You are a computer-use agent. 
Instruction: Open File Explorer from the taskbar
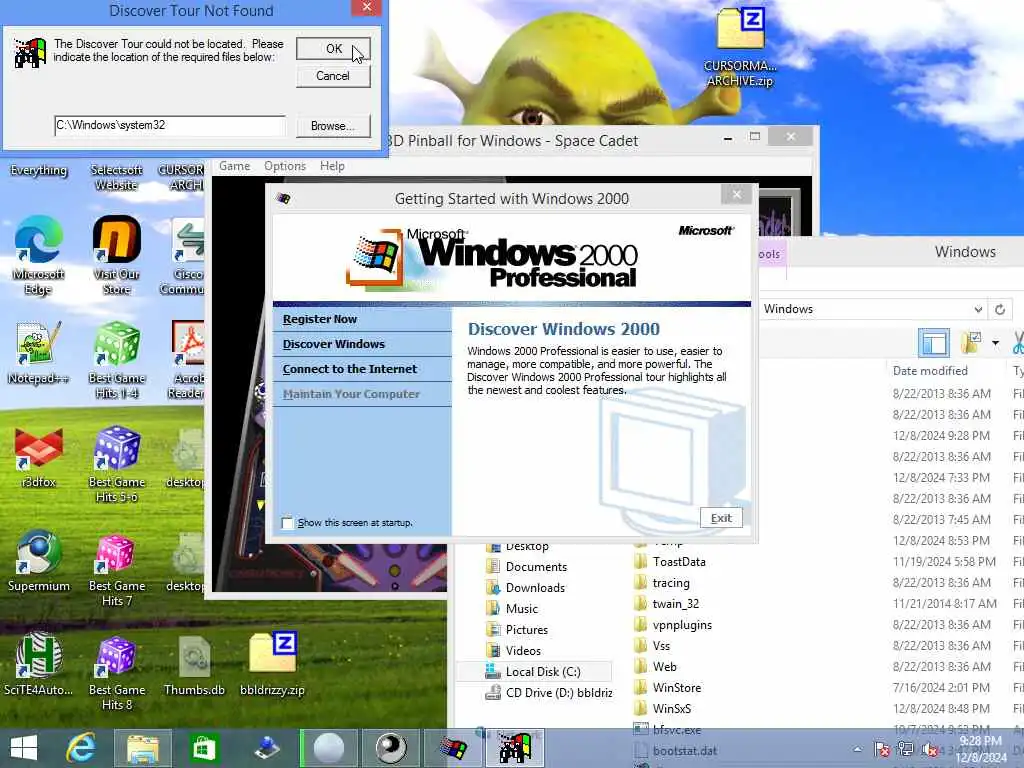143,748
